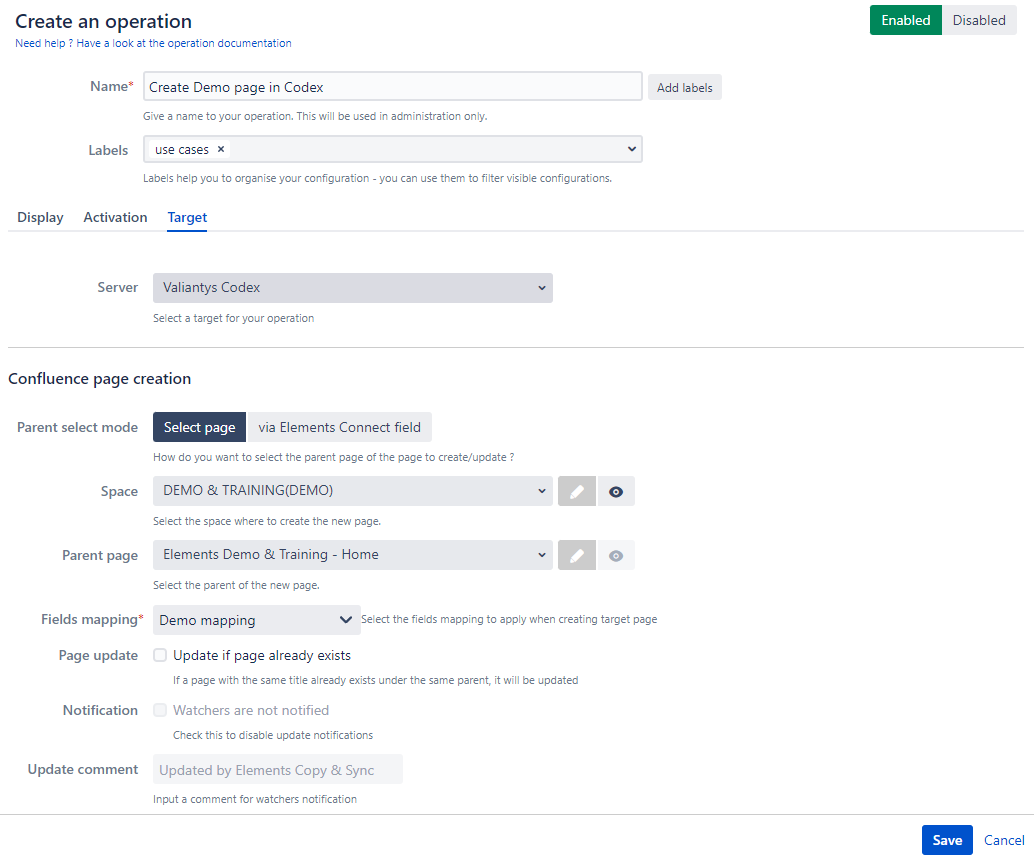The height and width of the screenshot is (861, 1036).
Task: Click the edit pencil icon next to Space
Action: coord(576,491)
